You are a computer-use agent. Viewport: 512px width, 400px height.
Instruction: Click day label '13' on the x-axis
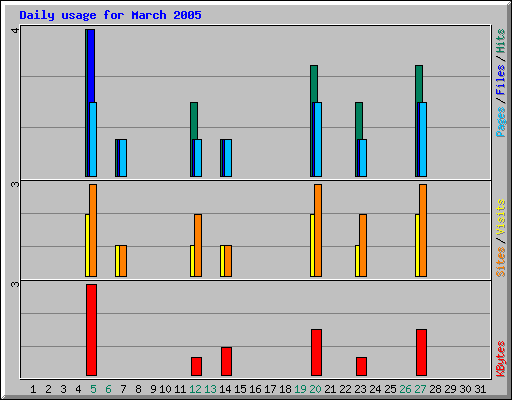210,389
